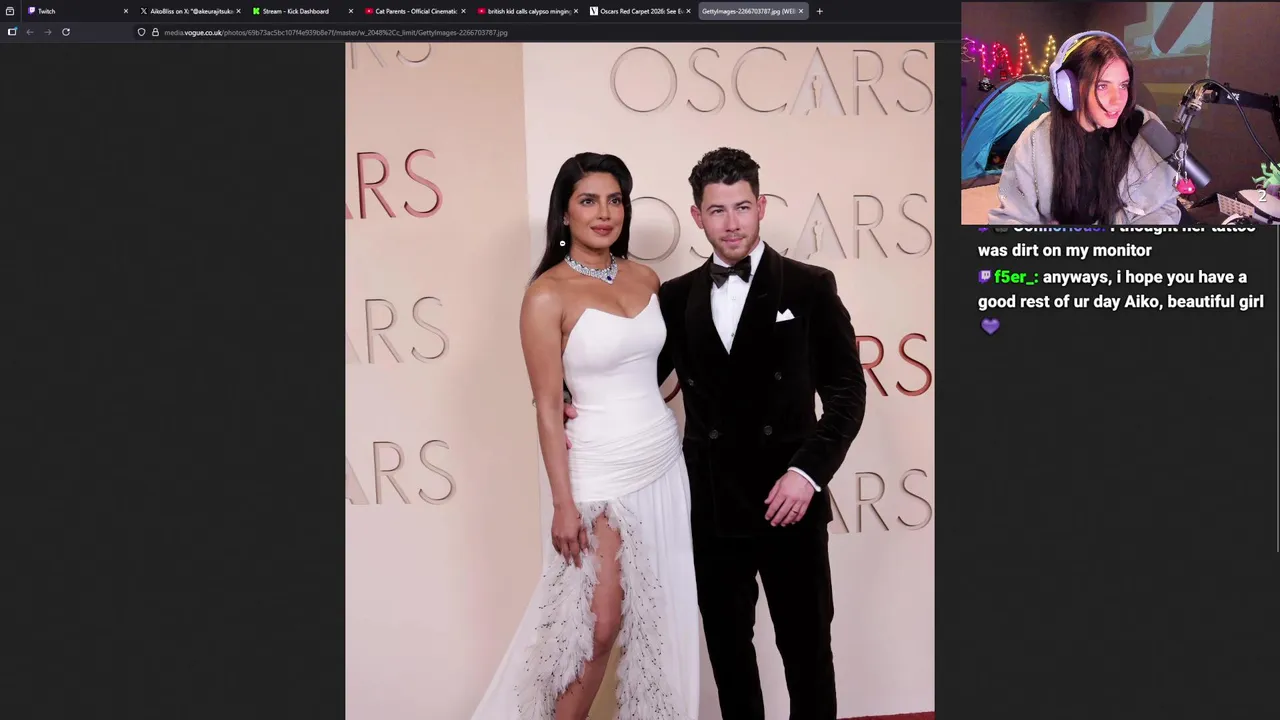Click chat text 'was dirt on my monitor'
Viewport: 1280px width, 720px height.
[1065, 250]
